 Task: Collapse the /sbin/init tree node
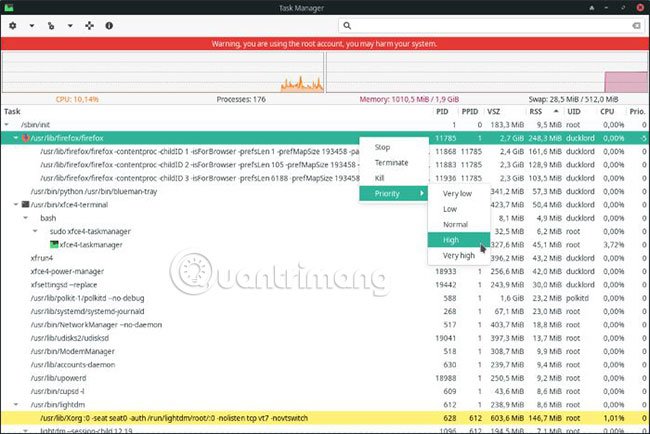[x=7, y=124]
